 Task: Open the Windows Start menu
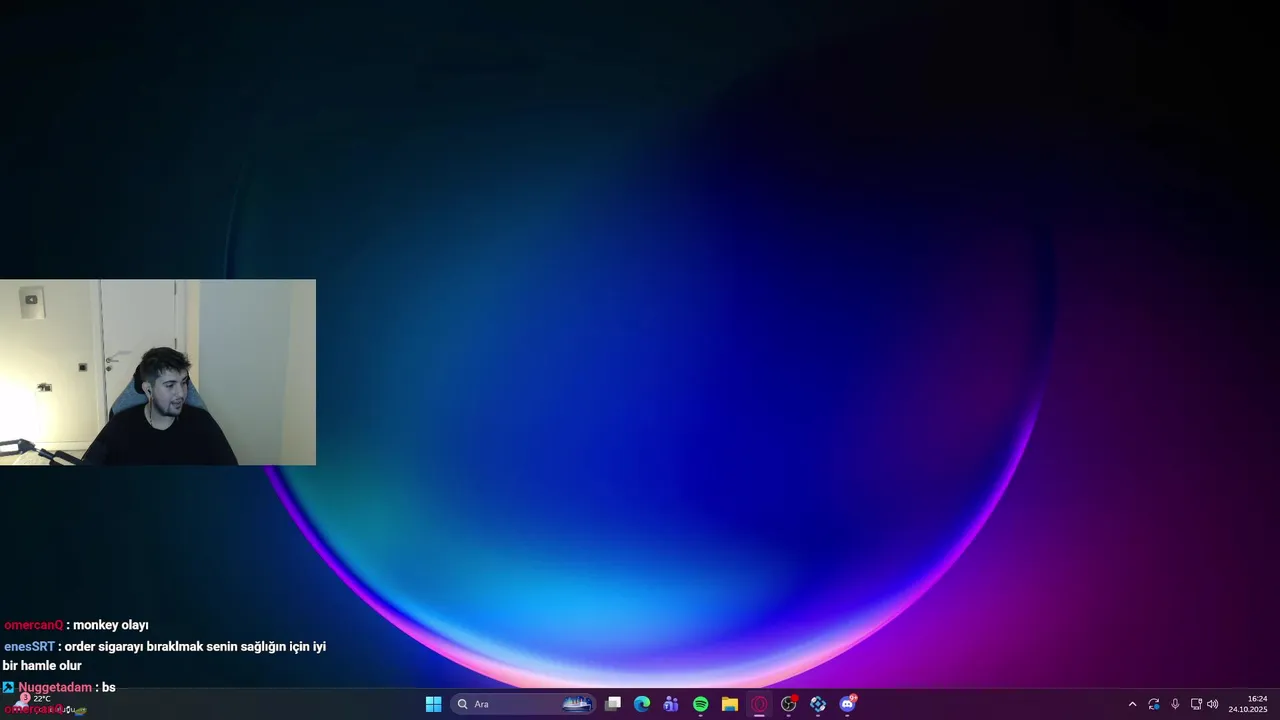(x=433, y=704)
